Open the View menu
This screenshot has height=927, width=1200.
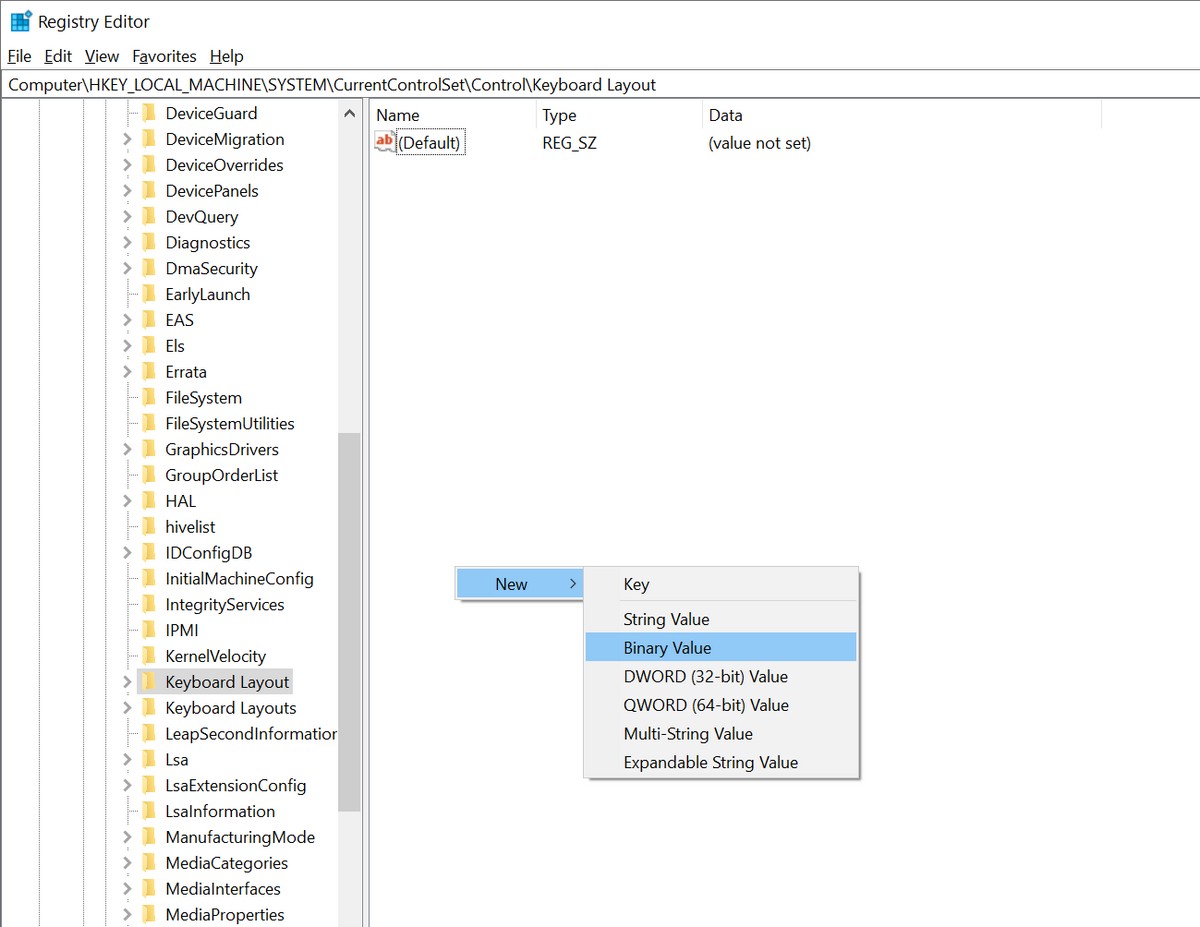point(102,56)
